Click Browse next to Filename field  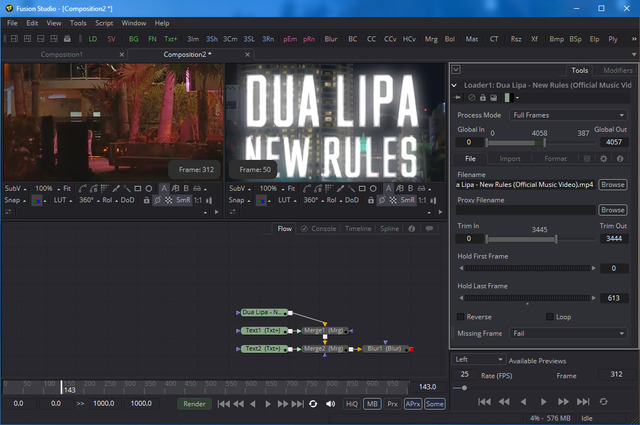(612, 184)
